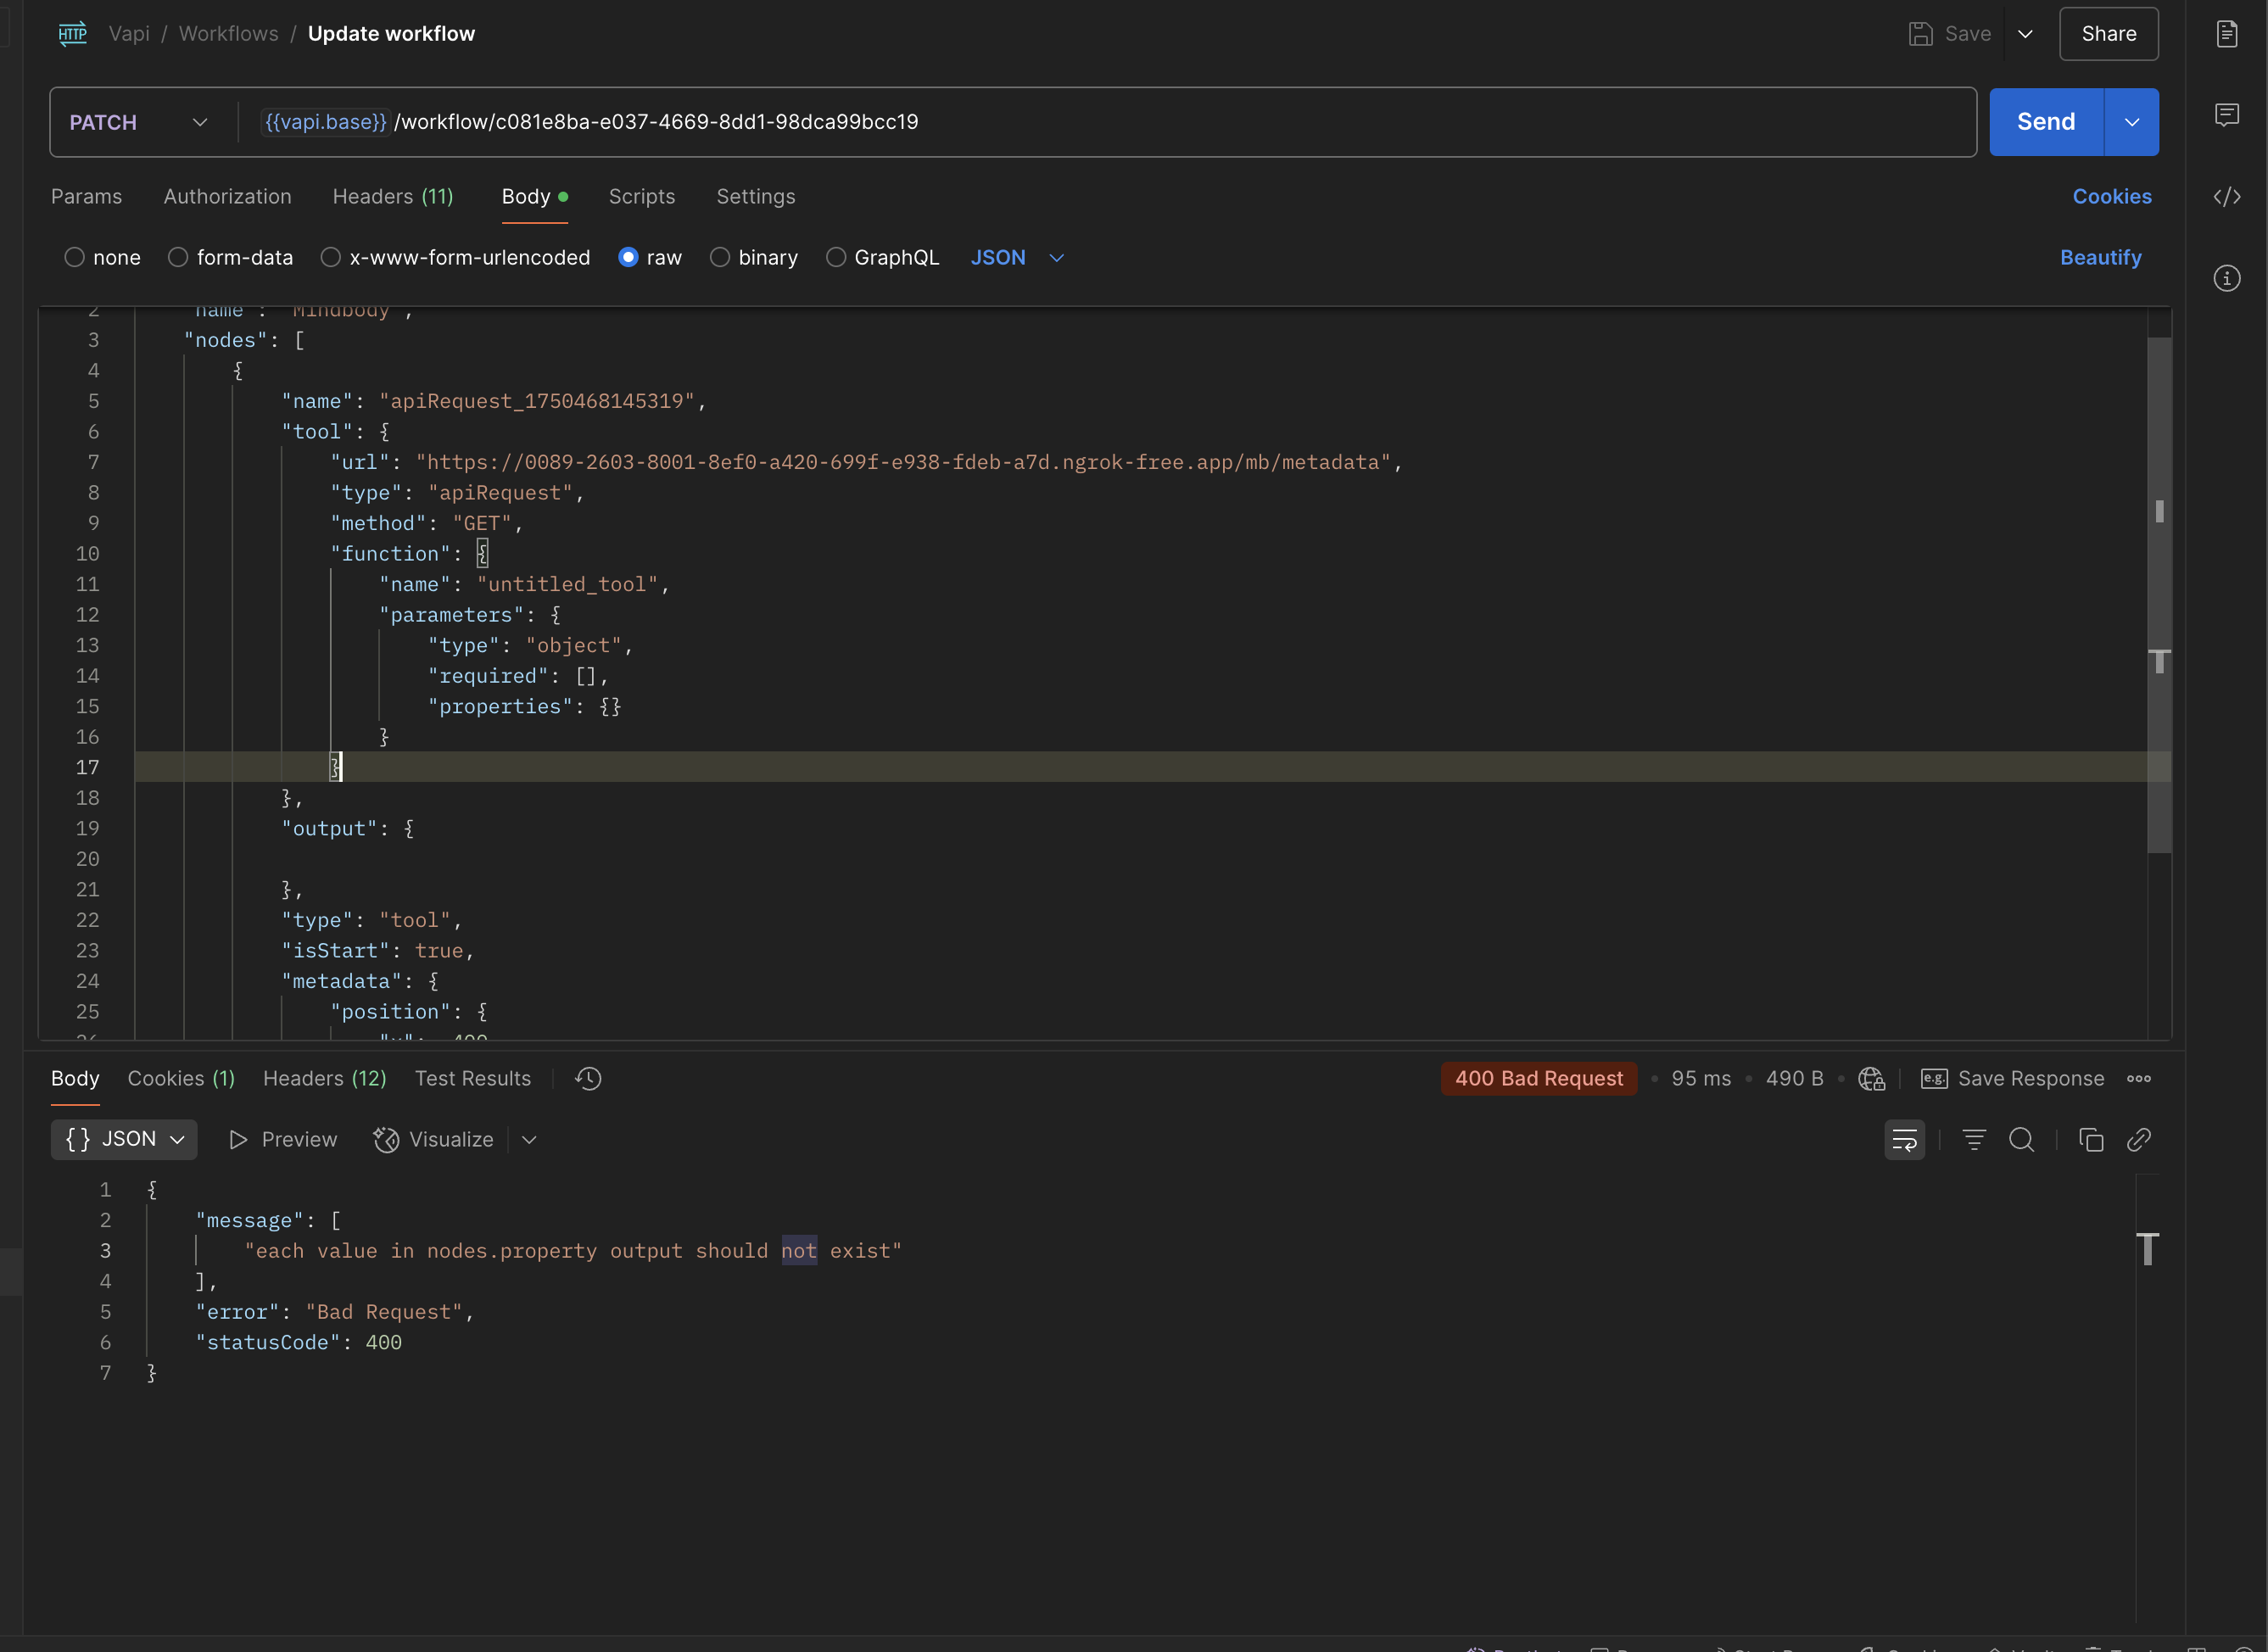Choose the GraphQL body option
The height and width of the screenshot is (1652, 2268).
836,258
